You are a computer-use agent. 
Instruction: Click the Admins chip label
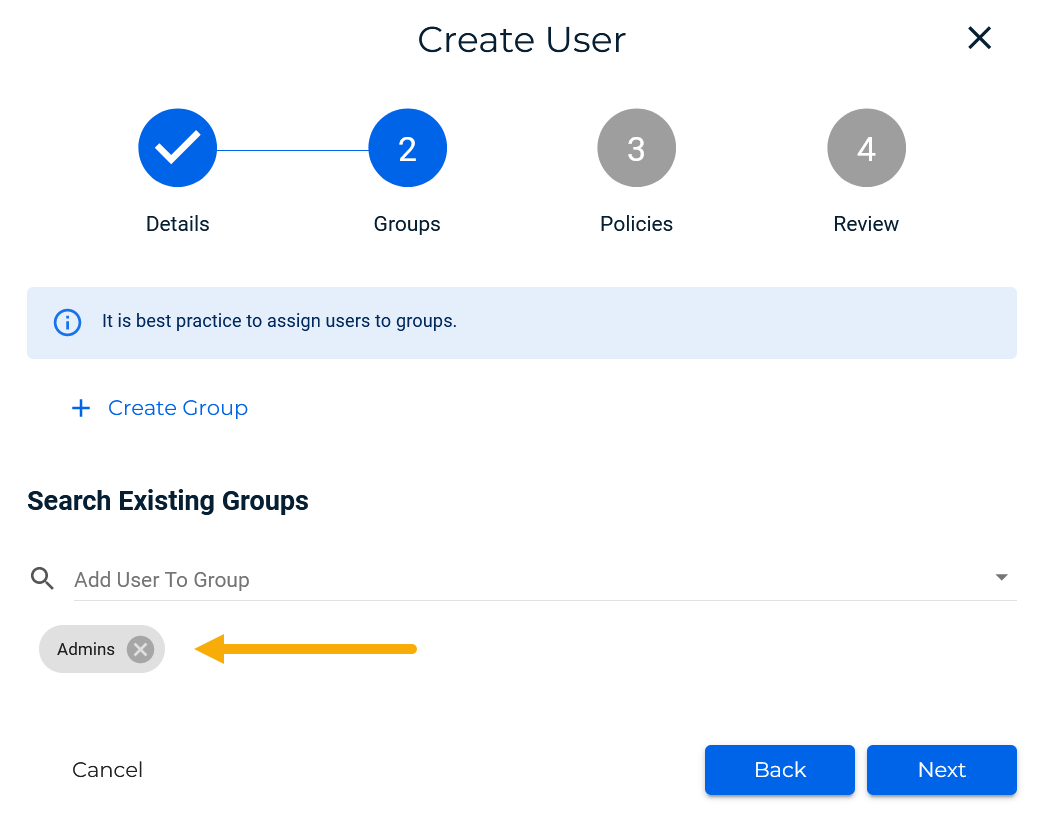(x=86, y=649)
